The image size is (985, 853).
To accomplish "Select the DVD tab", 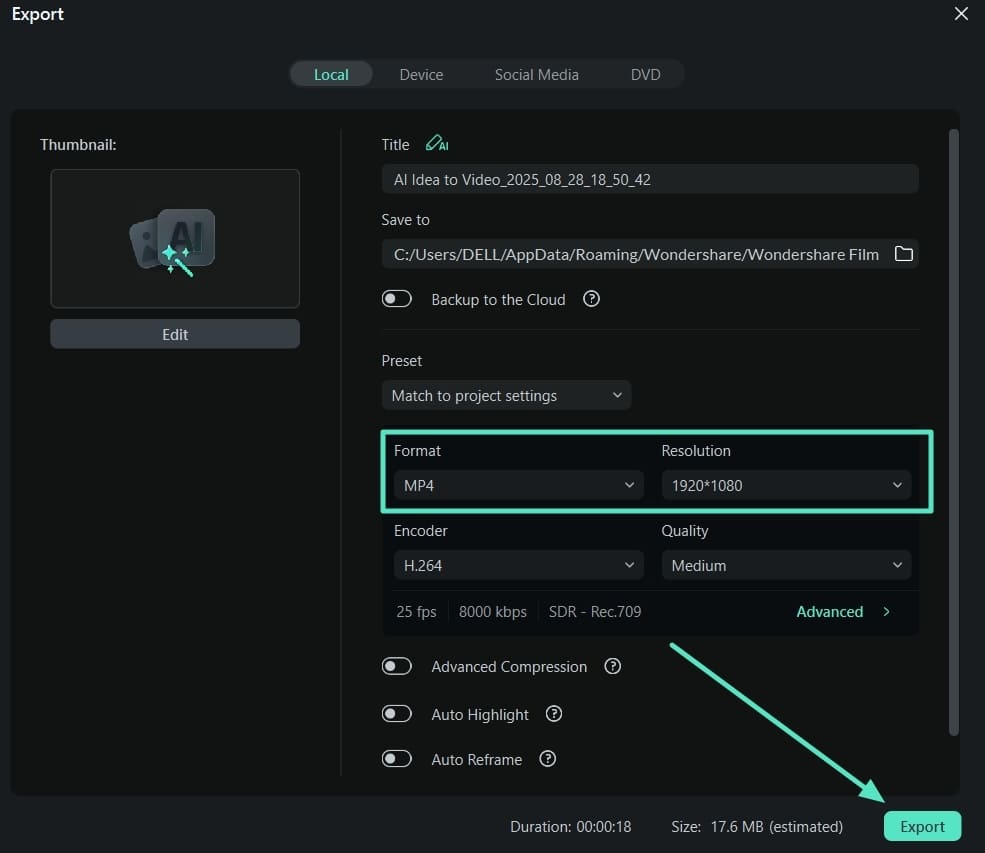I will click(x=645, y=75).
